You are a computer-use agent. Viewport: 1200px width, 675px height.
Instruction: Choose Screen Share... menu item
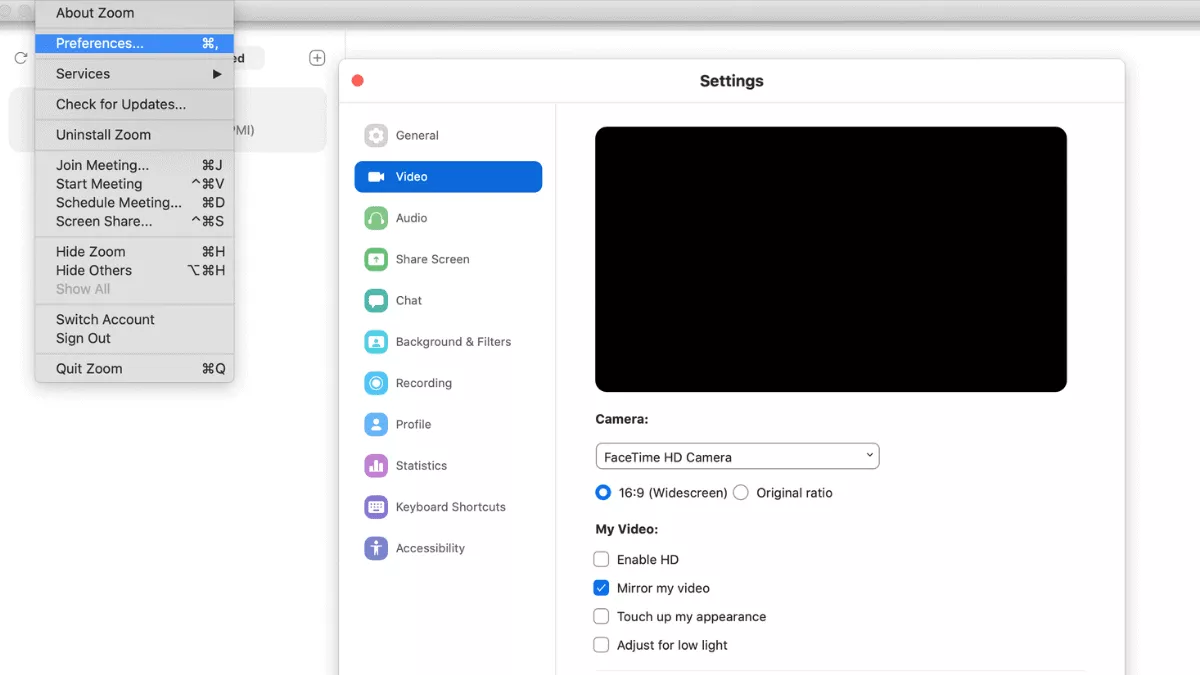coord(134,221)
